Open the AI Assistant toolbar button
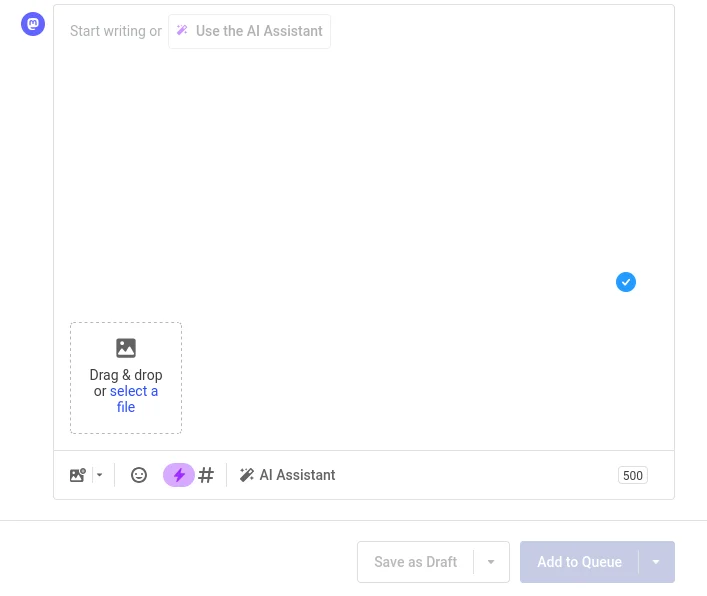This screenshot has height=596, width=707. pos(287,475)
